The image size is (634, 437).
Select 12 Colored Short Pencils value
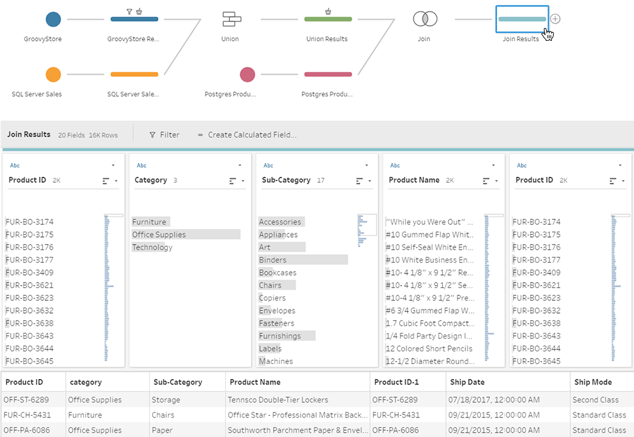(x=429, y=348)
